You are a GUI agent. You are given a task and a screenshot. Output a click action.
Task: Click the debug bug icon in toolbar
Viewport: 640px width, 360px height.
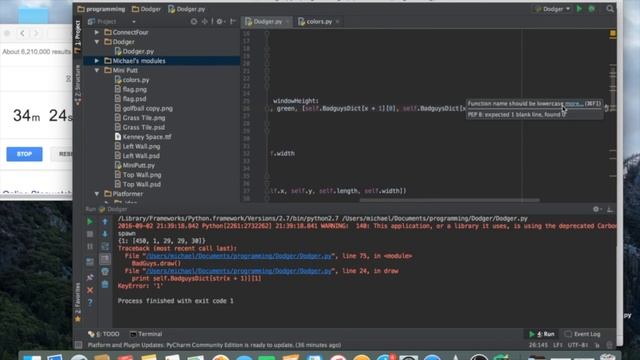591,9
